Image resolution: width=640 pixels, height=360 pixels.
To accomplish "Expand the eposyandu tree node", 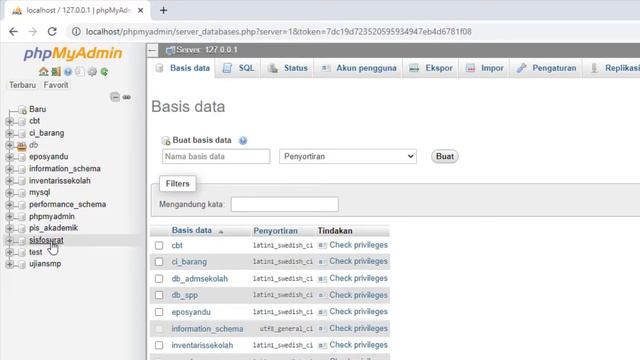I will pos(9,157).
